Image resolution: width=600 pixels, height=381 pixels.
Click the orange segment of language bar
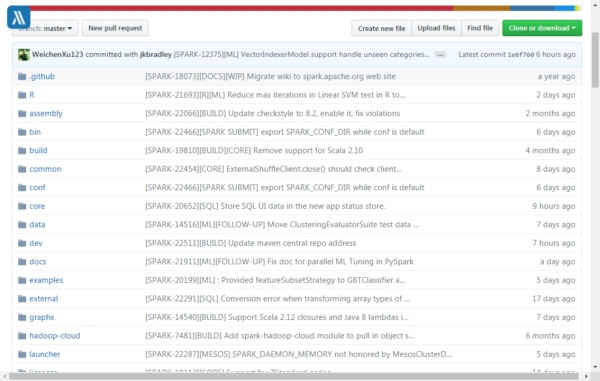[482, 8]
